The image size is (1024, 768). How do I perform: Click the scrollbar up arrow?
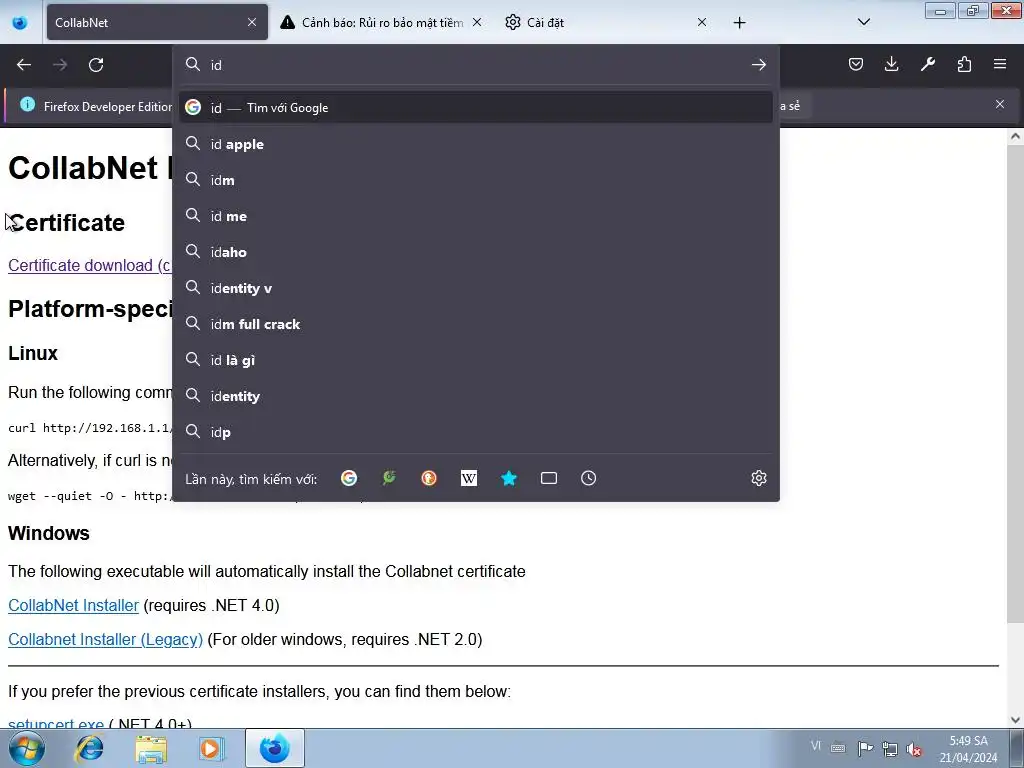[x=1015, y=136]
